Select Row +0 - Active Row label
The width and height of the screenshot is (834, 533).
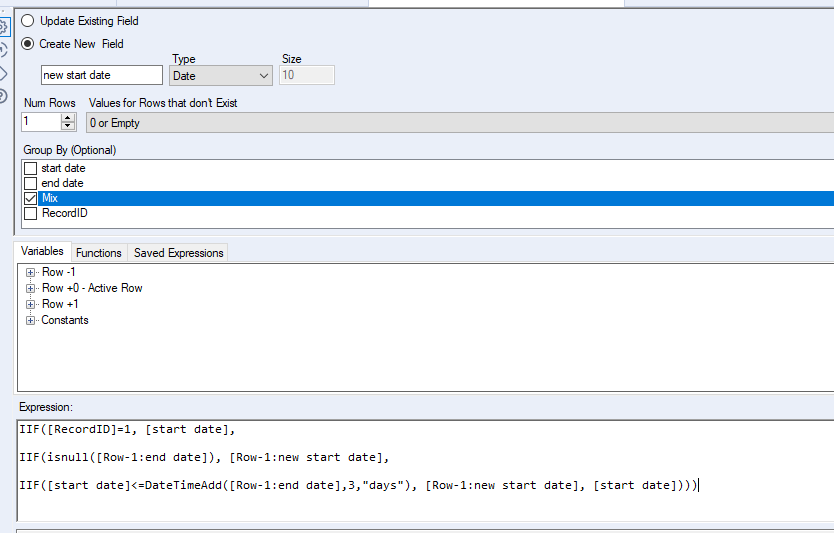(92, 288)
